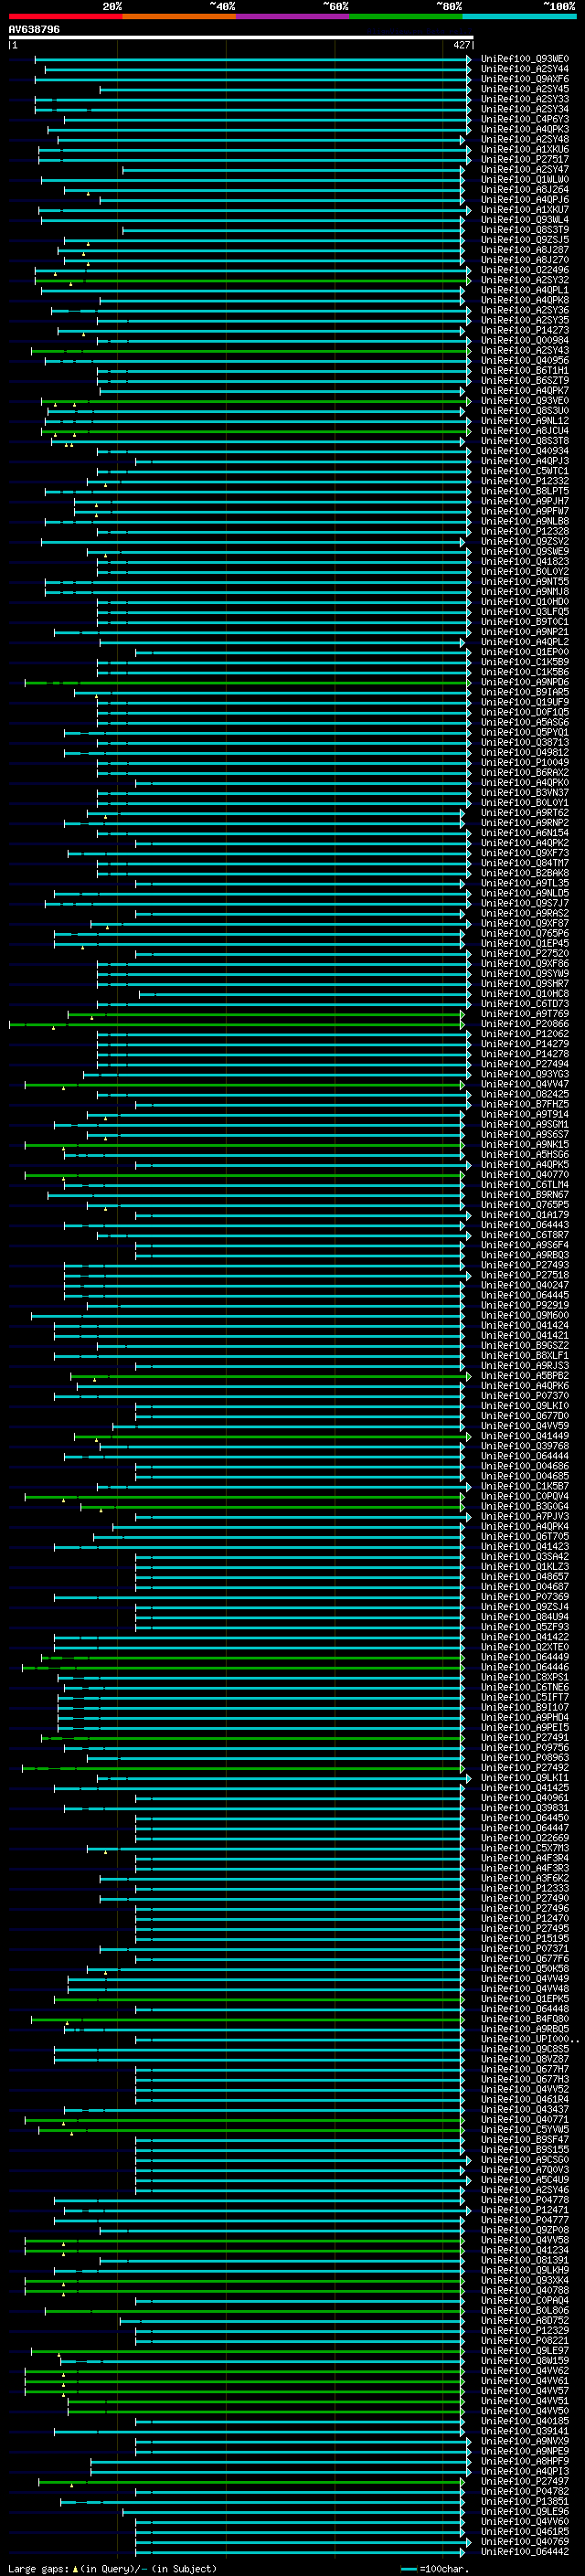
Task: Click the UniRef100_P12471 label
Action: pyautogui.click(x=525, y=2210)
